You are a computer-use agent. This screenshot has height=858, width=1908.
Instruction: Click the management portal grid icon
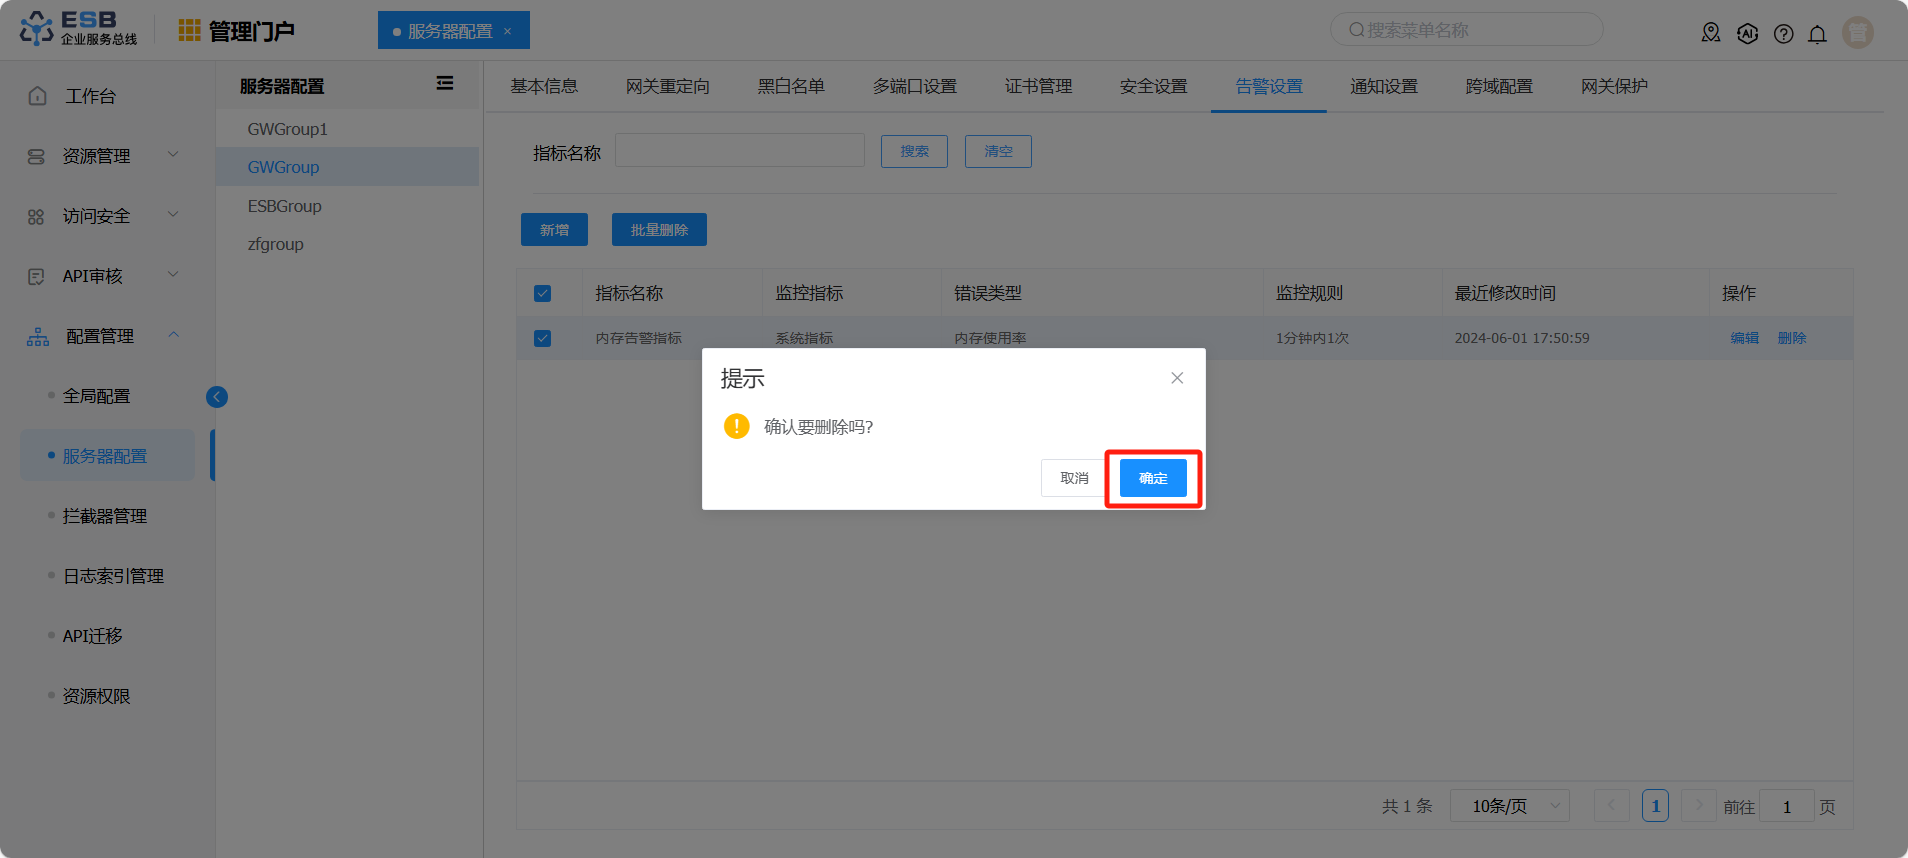click(189, 31)
